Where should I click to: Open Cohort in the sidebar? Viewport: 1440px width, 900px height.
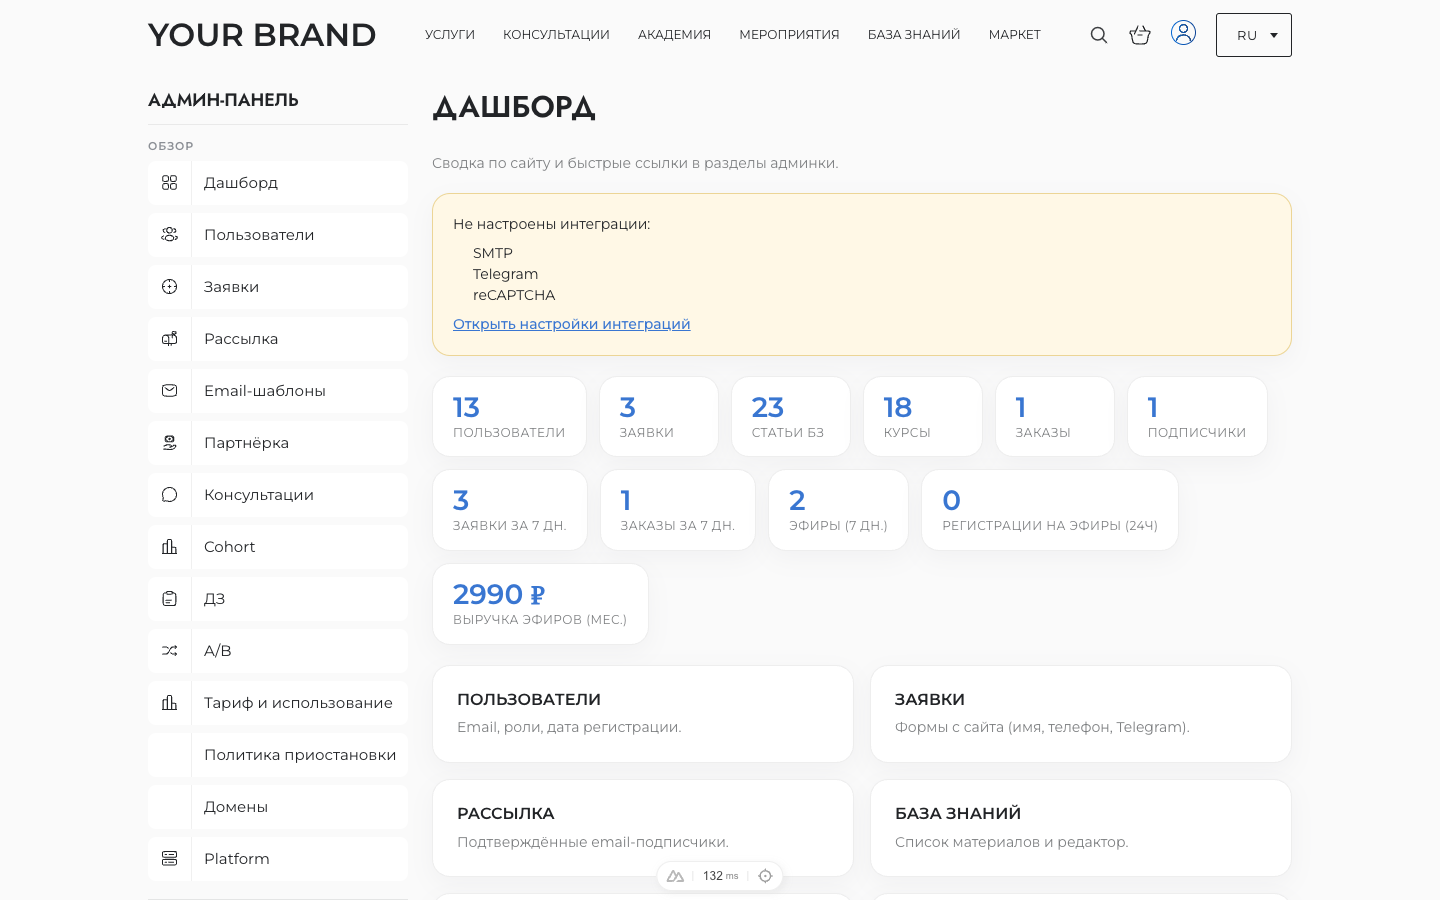point(278,547)
